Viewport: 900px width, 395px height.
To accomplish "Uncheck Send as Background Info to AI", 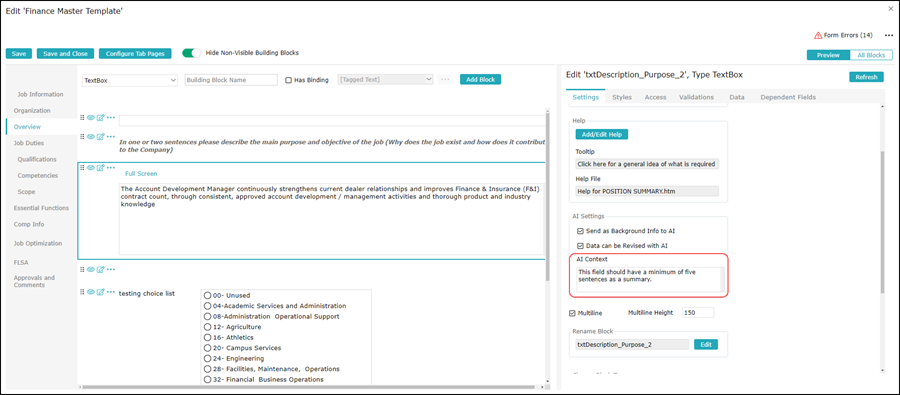I will click(x=580, y=231).
